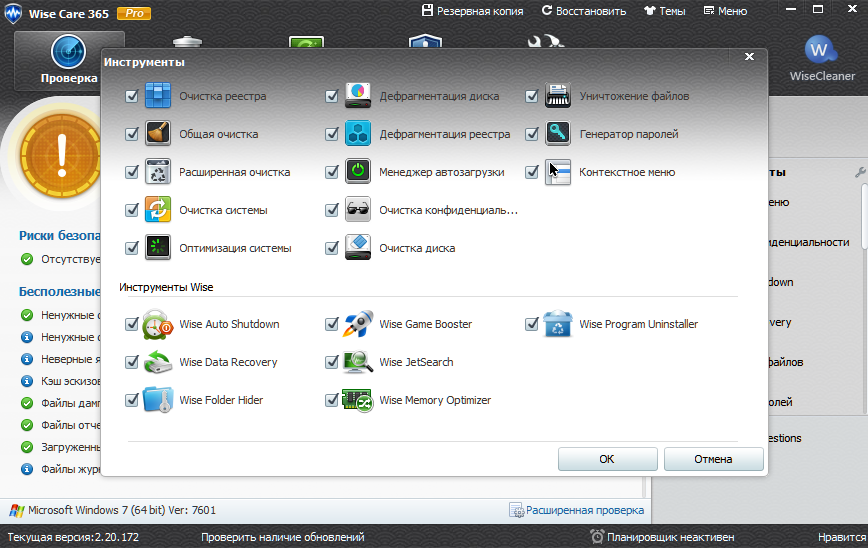Viewport: 868px width, 548px height.
Task: Toggle the Очистка системы checkbox
Action: coord(132,210)
